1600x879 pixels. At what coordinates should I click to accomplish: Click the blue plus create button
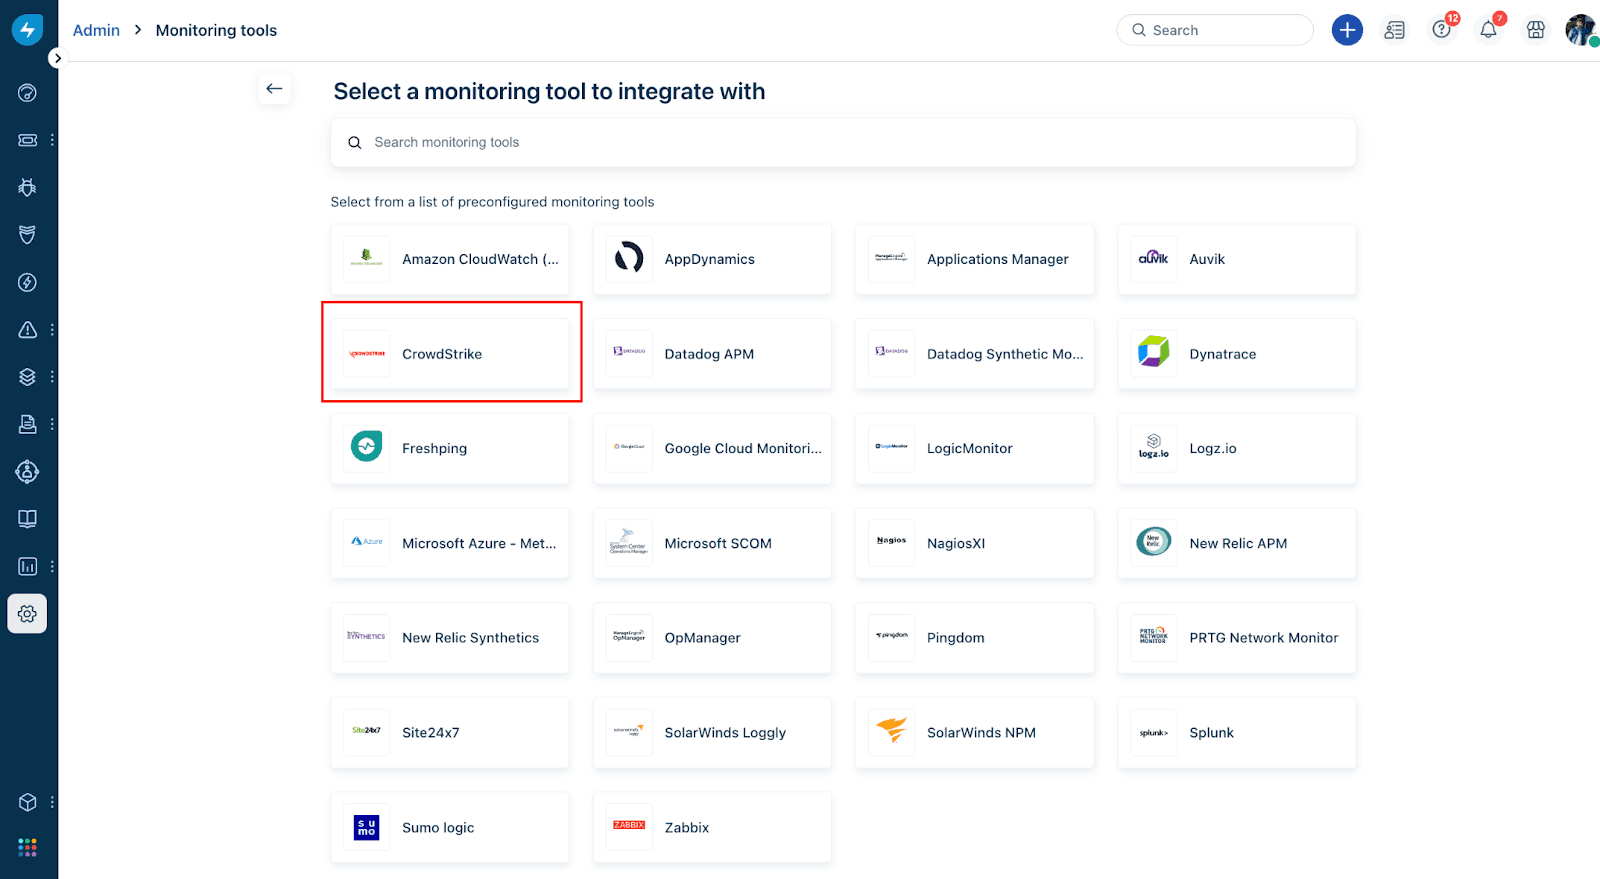(x=1347, y=30)
